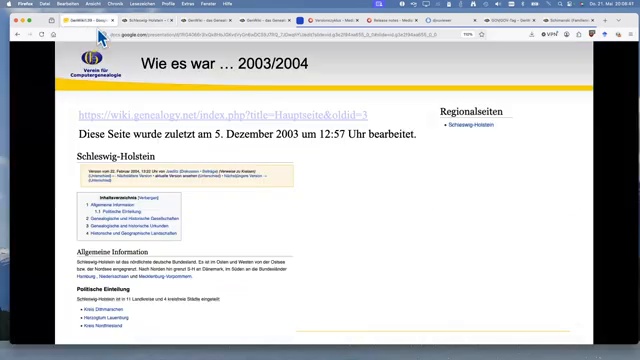The image size is (640, 360).
Task: Close the Release notes tab
Action: (x=416, y=20)
